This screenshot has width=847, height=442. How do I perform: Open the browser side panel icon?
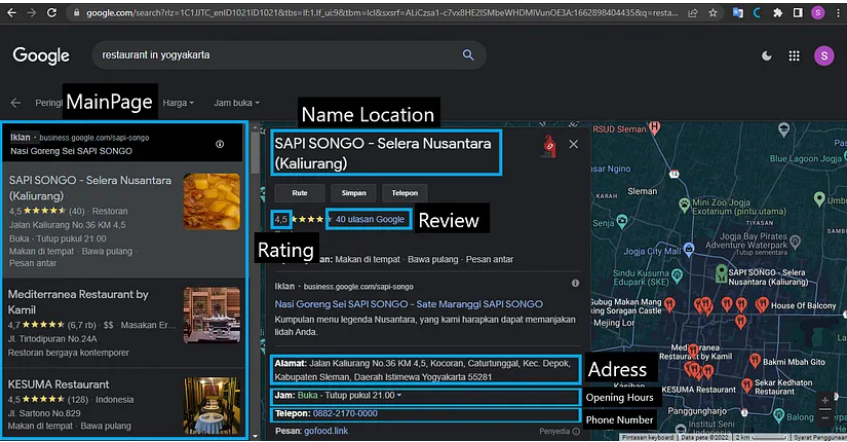click(797, 12)
